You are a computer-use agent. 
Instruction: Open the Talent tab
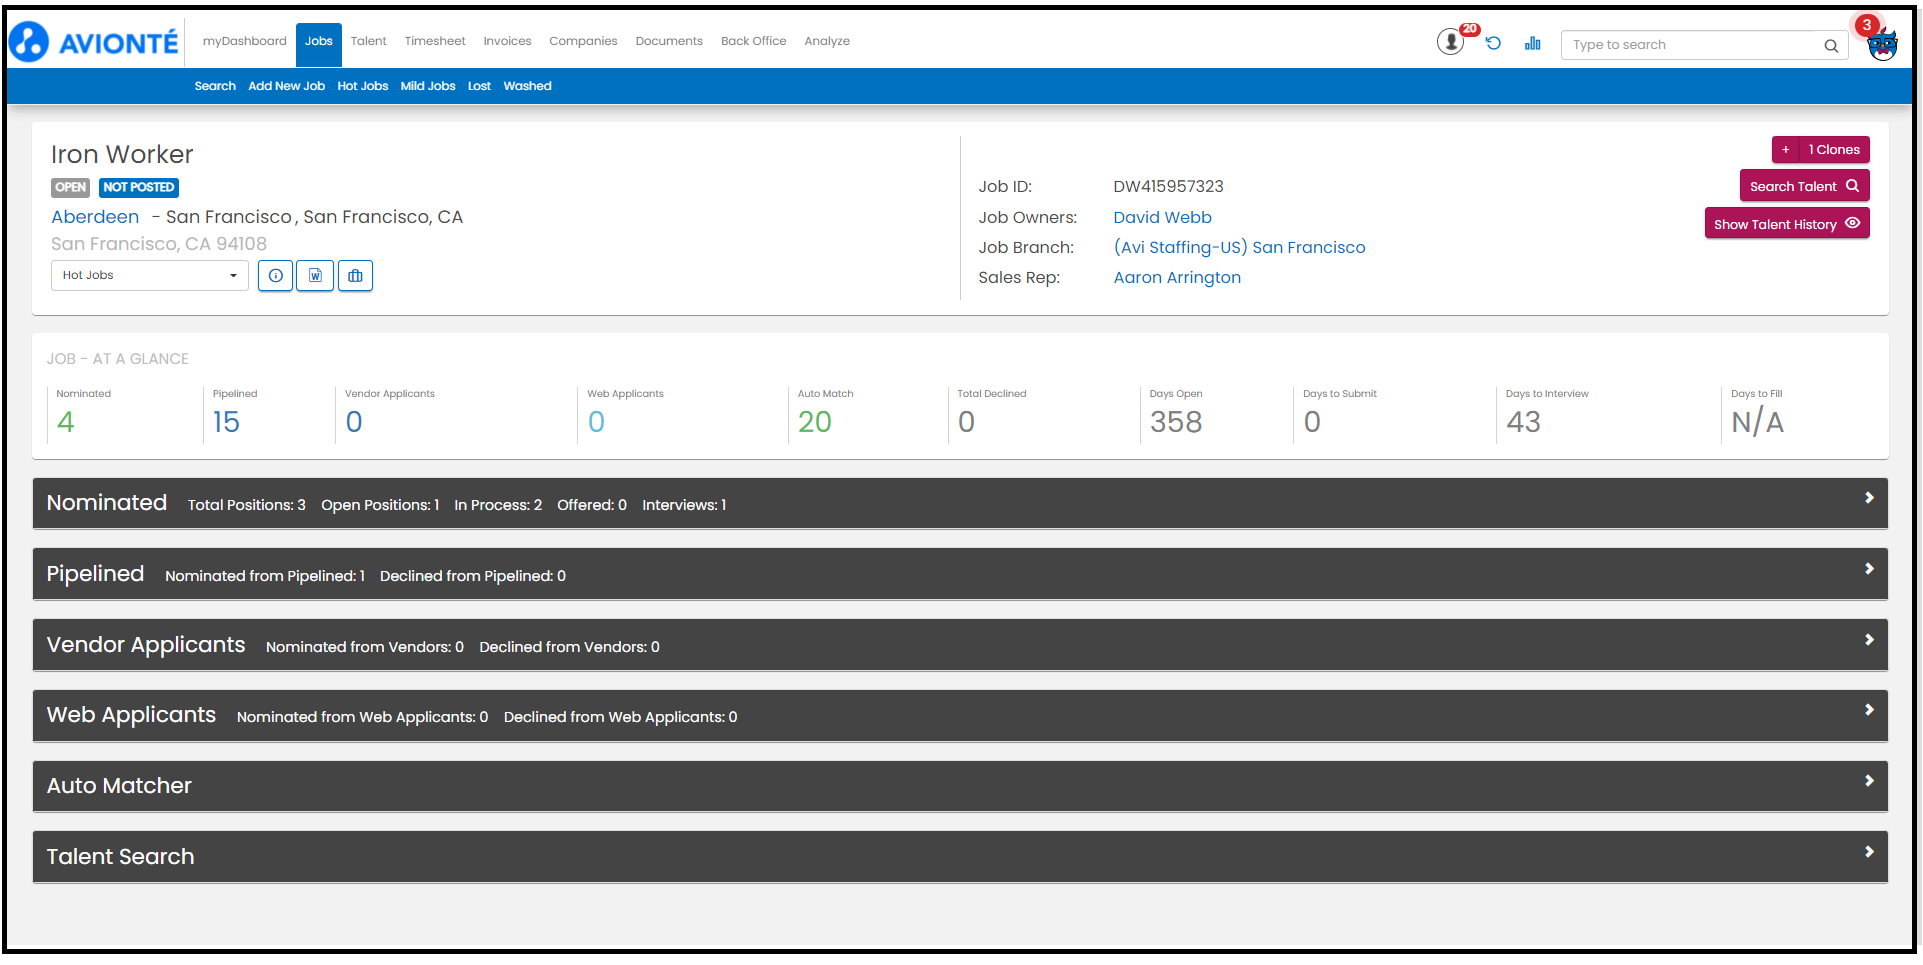tap(368, 41)
